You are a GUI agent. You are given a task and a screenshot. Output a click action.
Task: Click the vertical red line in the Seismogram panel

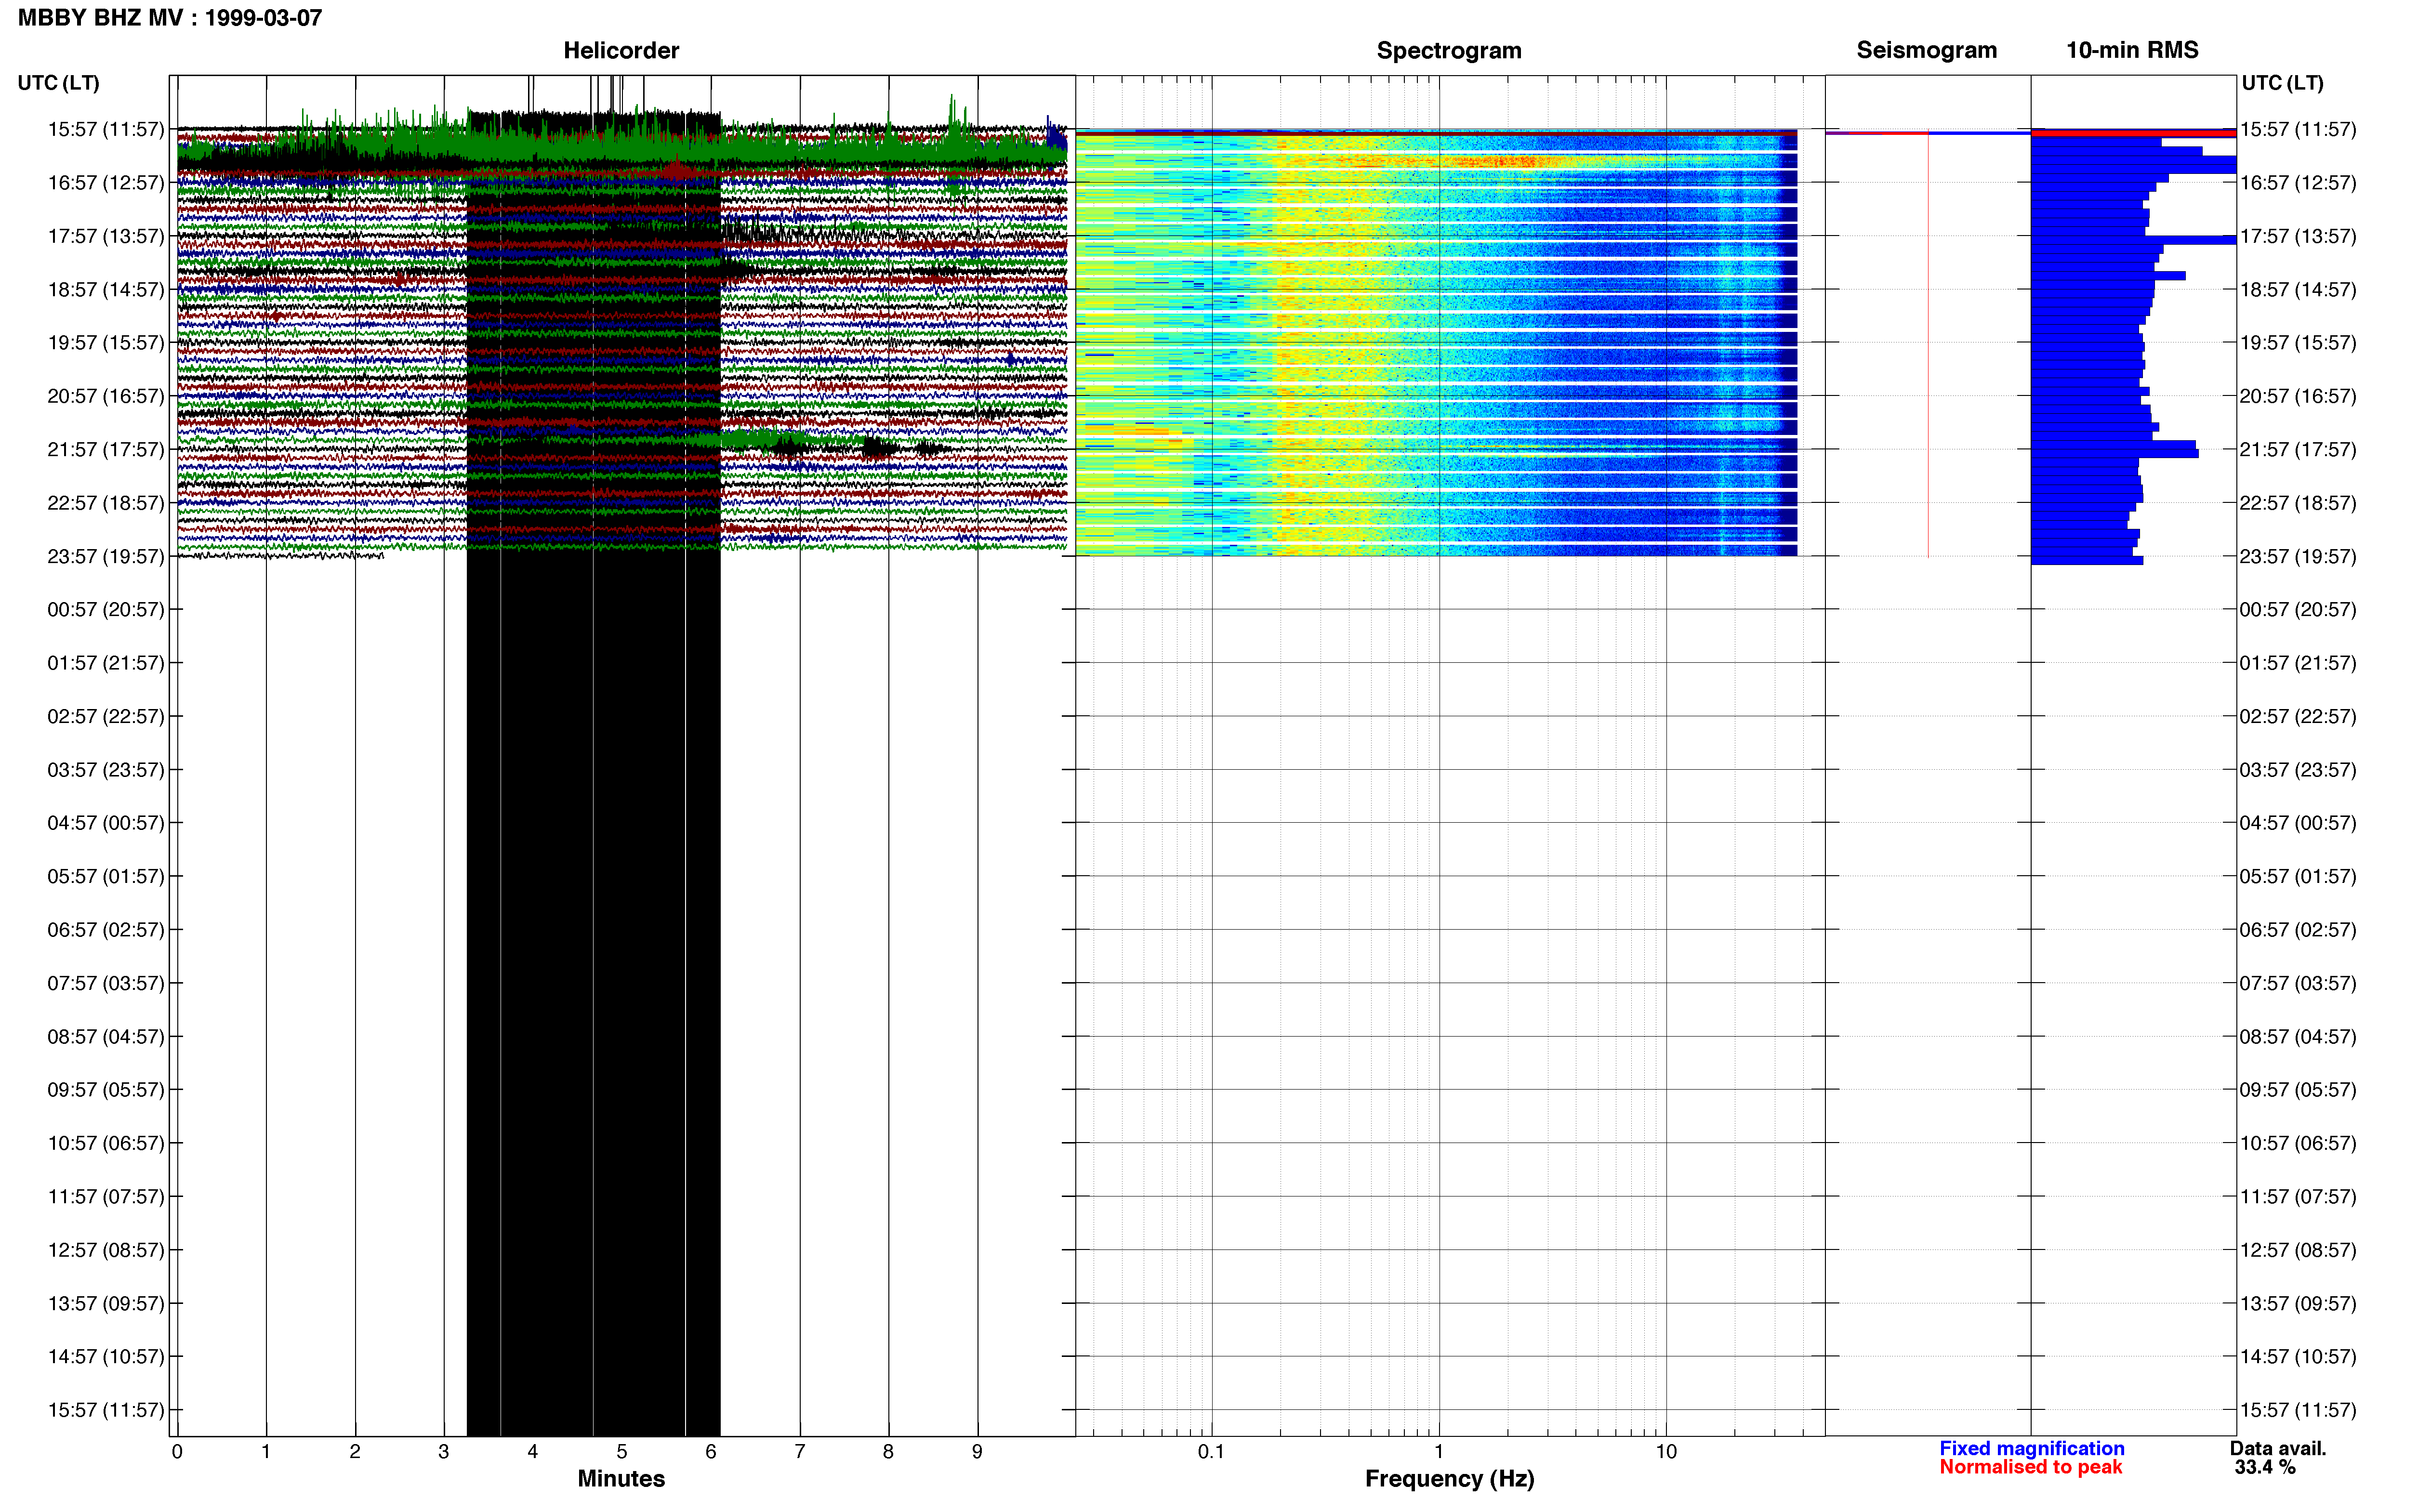[x=1928, y=345]
